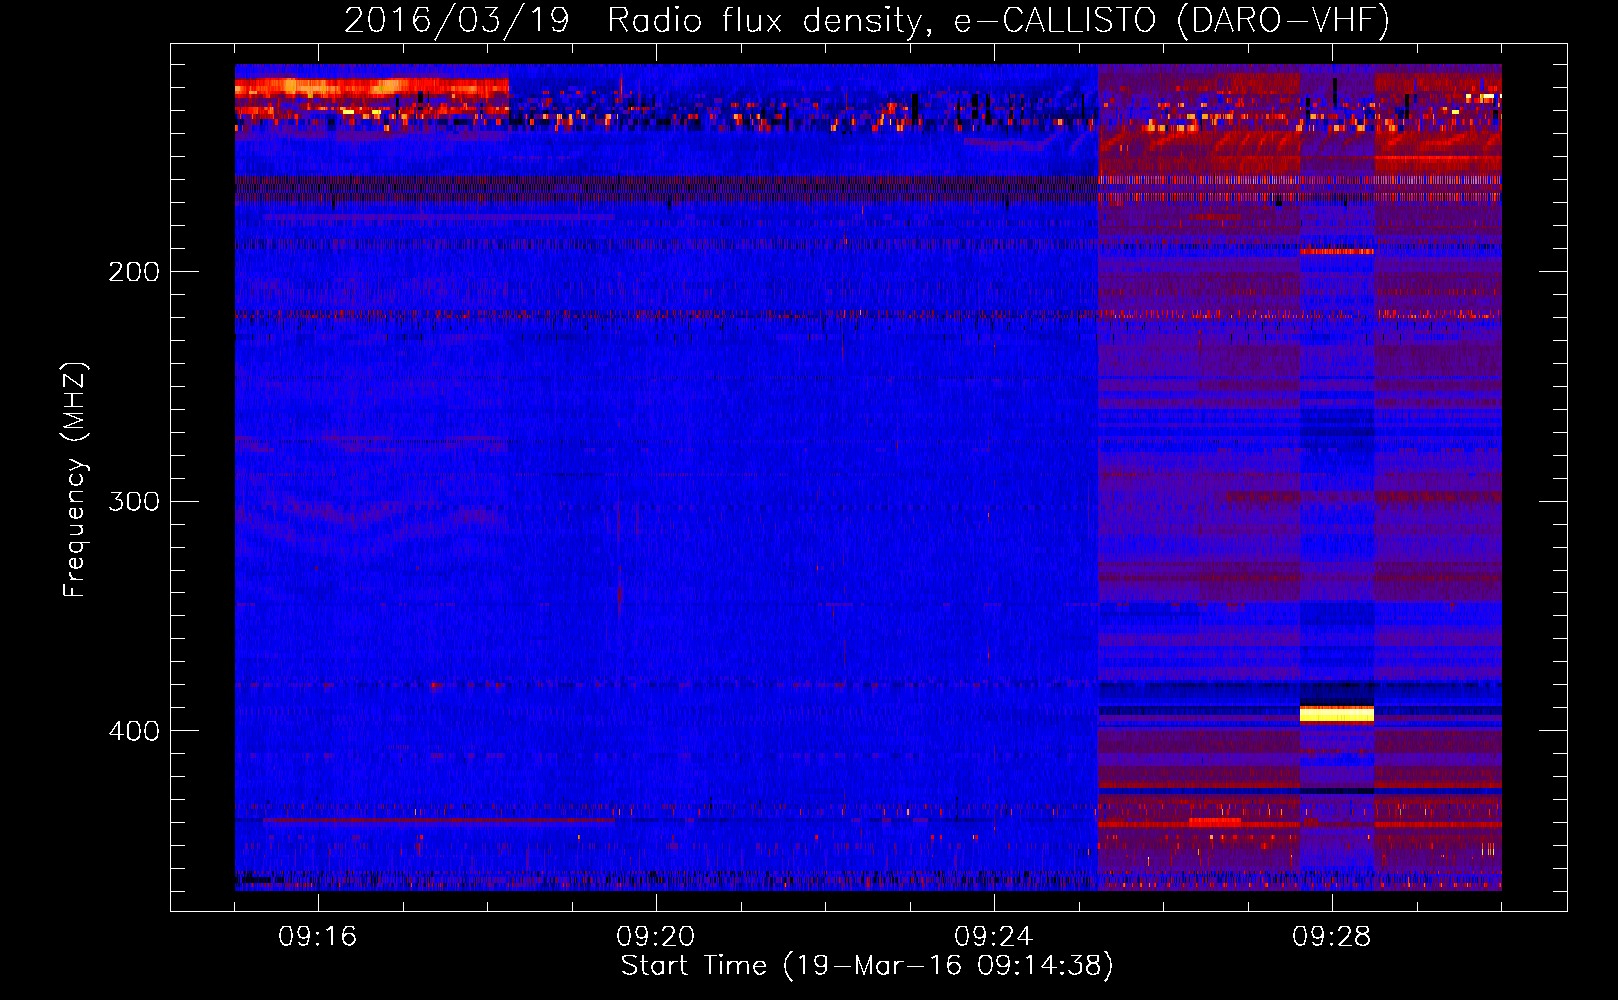
Task: Click the 09:16 time tick label
Action: [318, 937]
